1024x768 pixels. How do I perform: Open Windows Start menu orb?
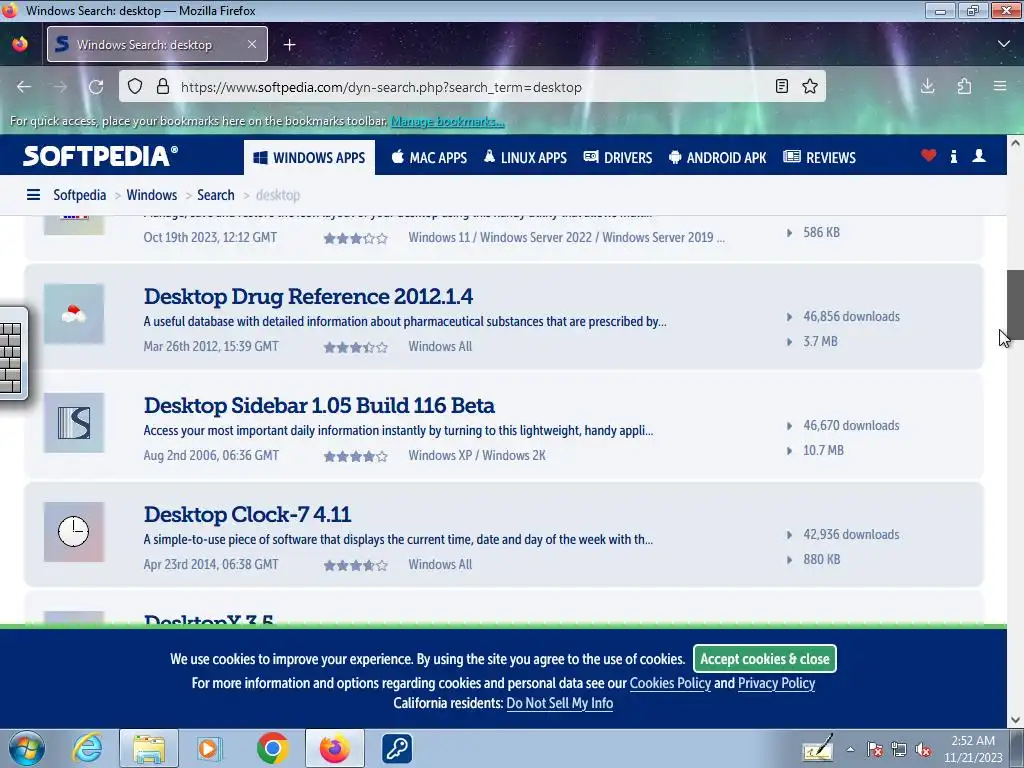click(x=27, y=748)
